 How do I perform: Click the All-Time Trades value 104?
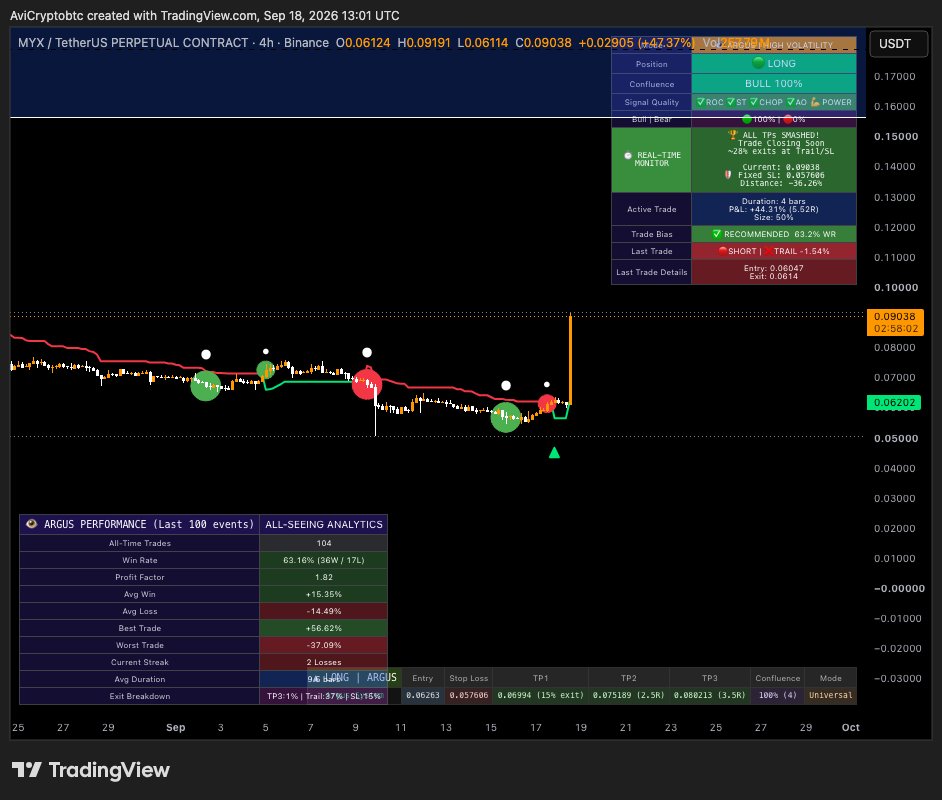[324, 543]
